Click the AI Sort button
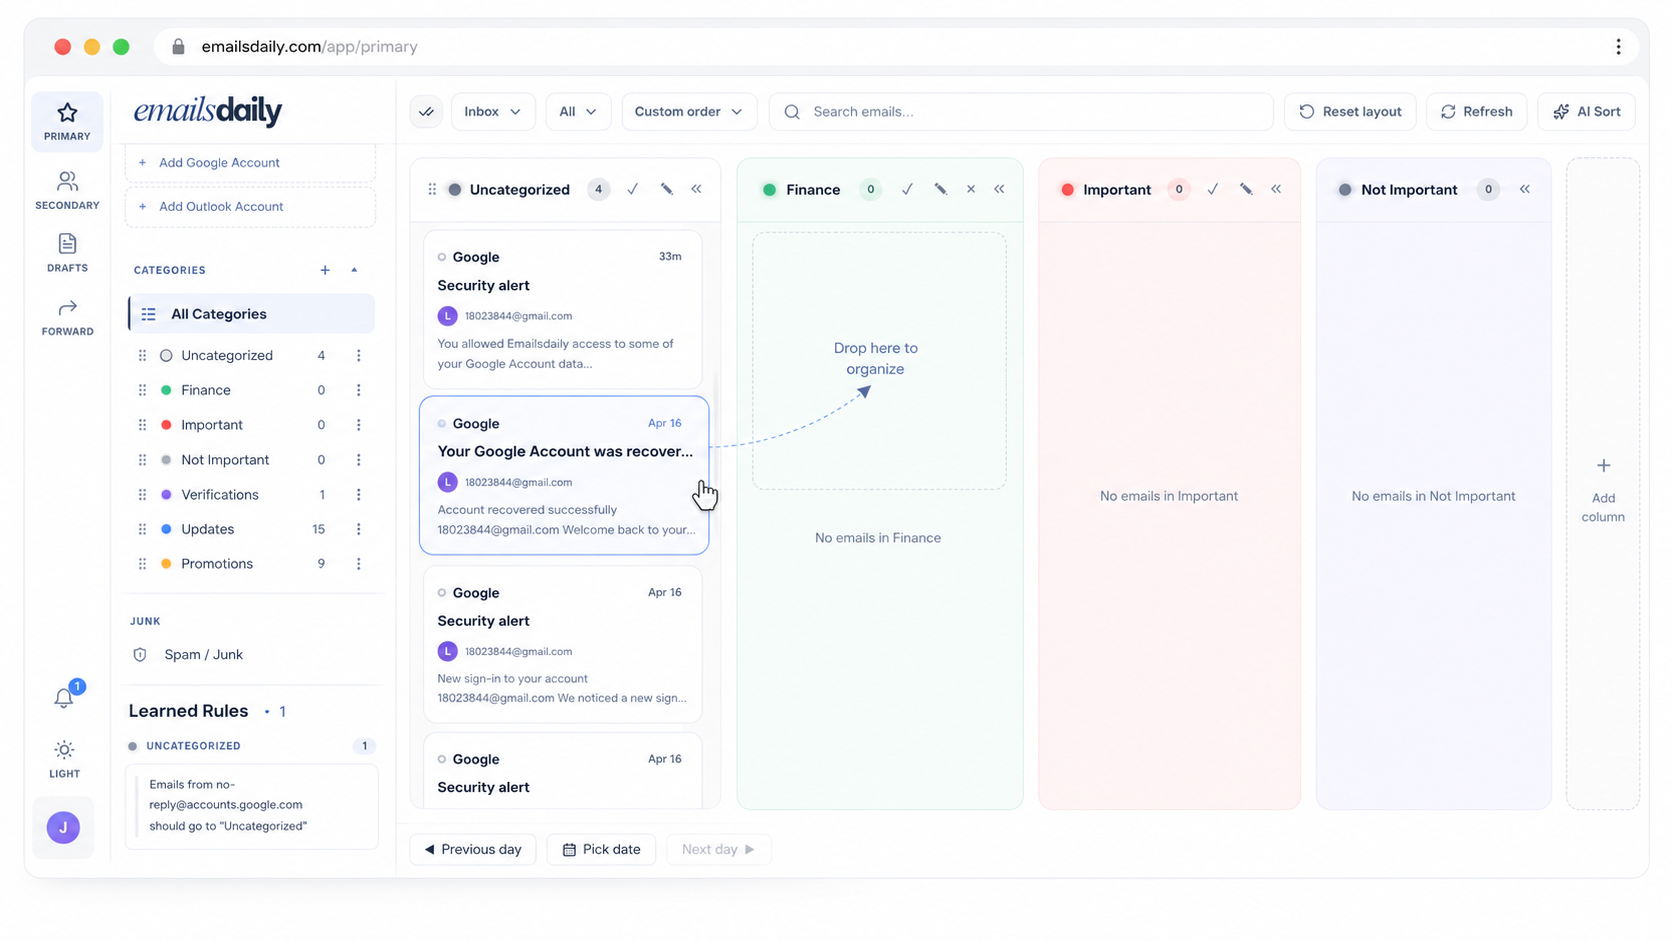1672x941 pixels. pyautogui.click(x=1587, y=112)
